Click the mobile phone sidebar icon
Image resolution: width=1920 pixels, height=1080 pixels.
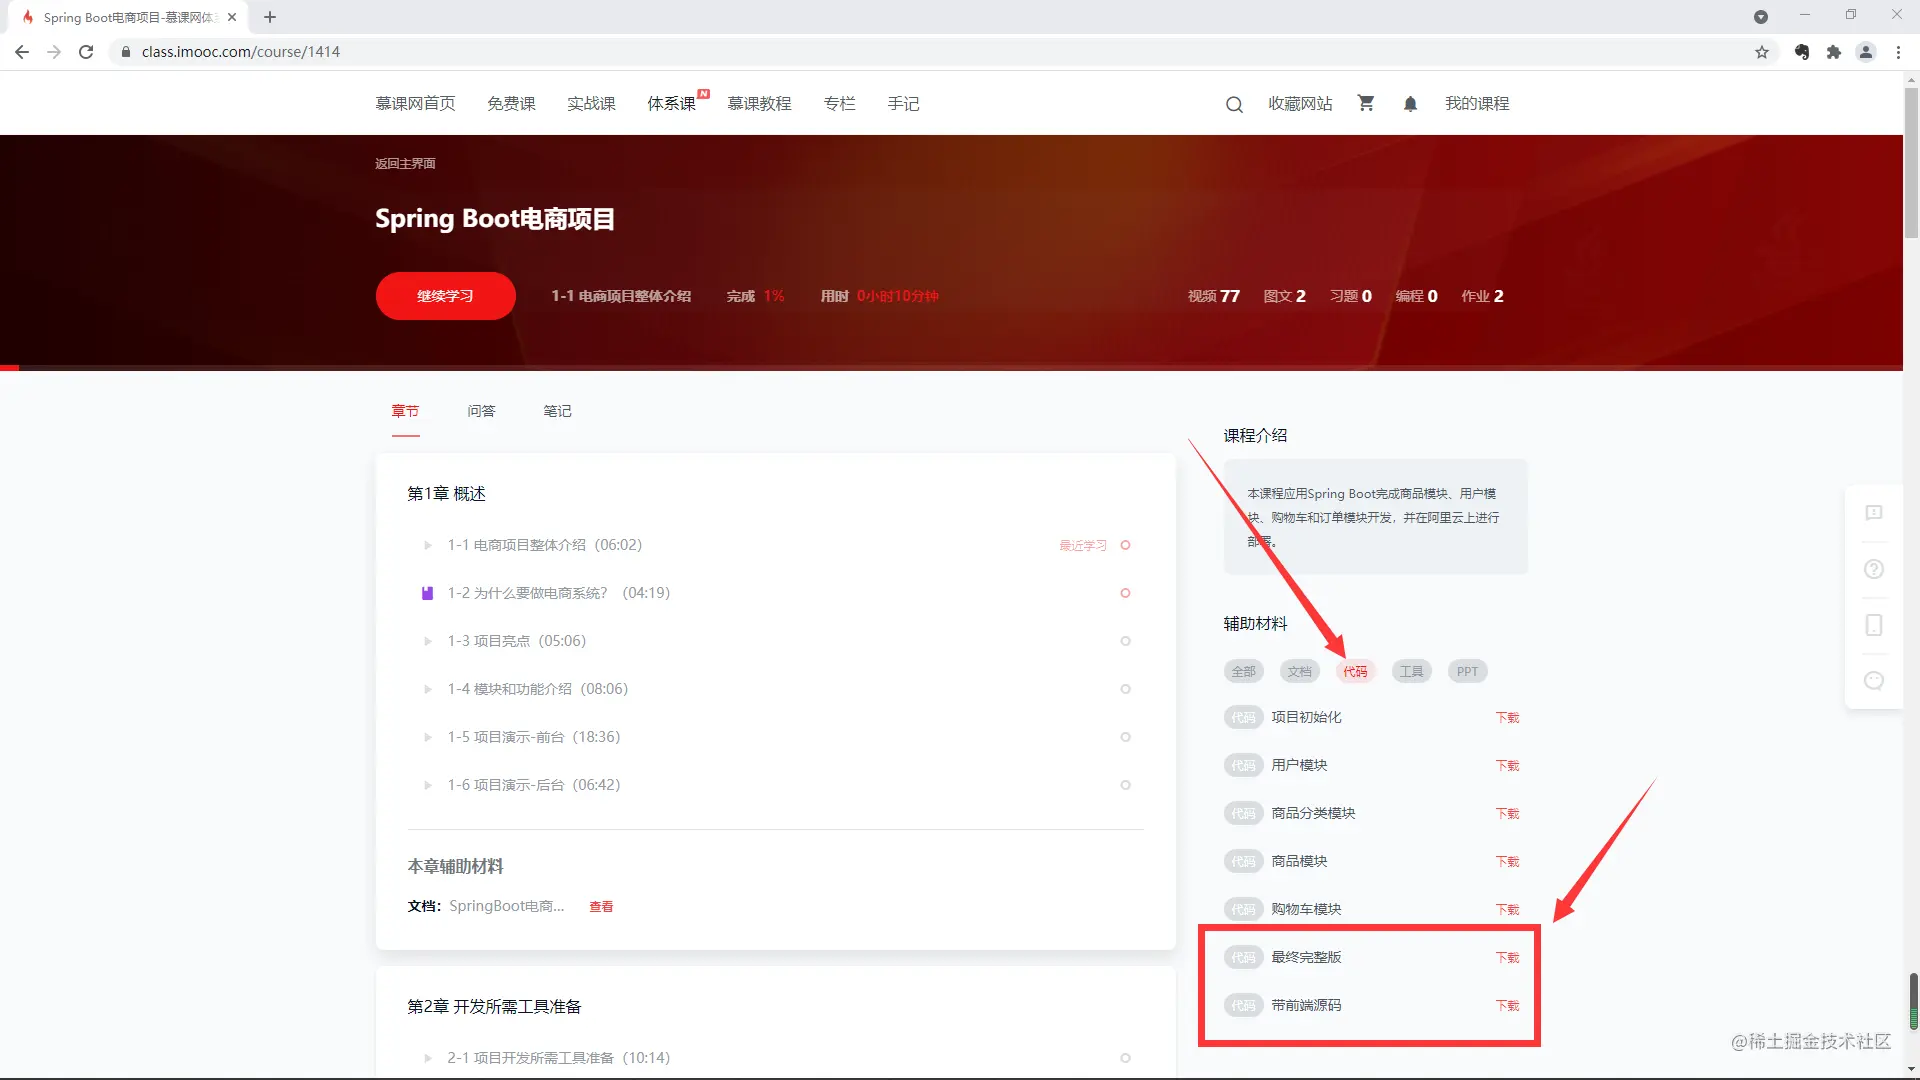pos(1874,625)
